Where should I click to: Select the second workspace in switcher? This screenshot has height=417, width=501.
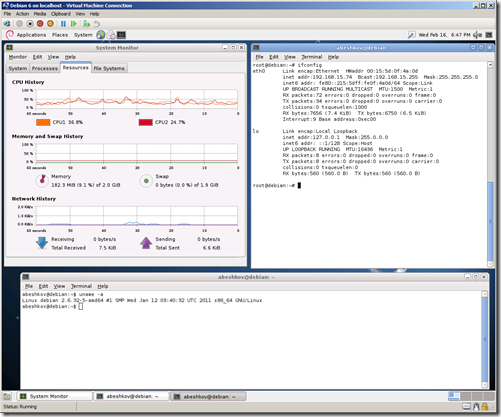click(466, 396)
